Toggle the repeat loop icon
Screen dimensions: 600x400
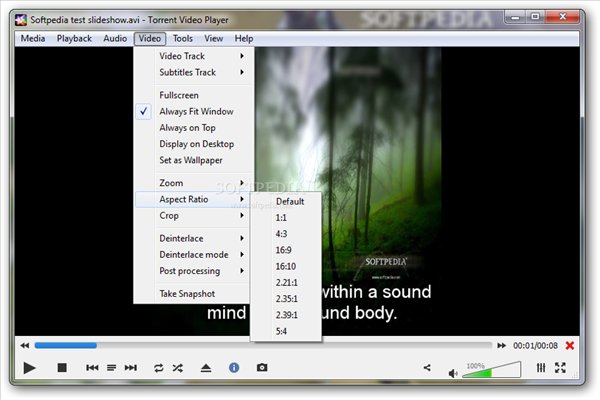pyautogui.click(x=158, y=368)
